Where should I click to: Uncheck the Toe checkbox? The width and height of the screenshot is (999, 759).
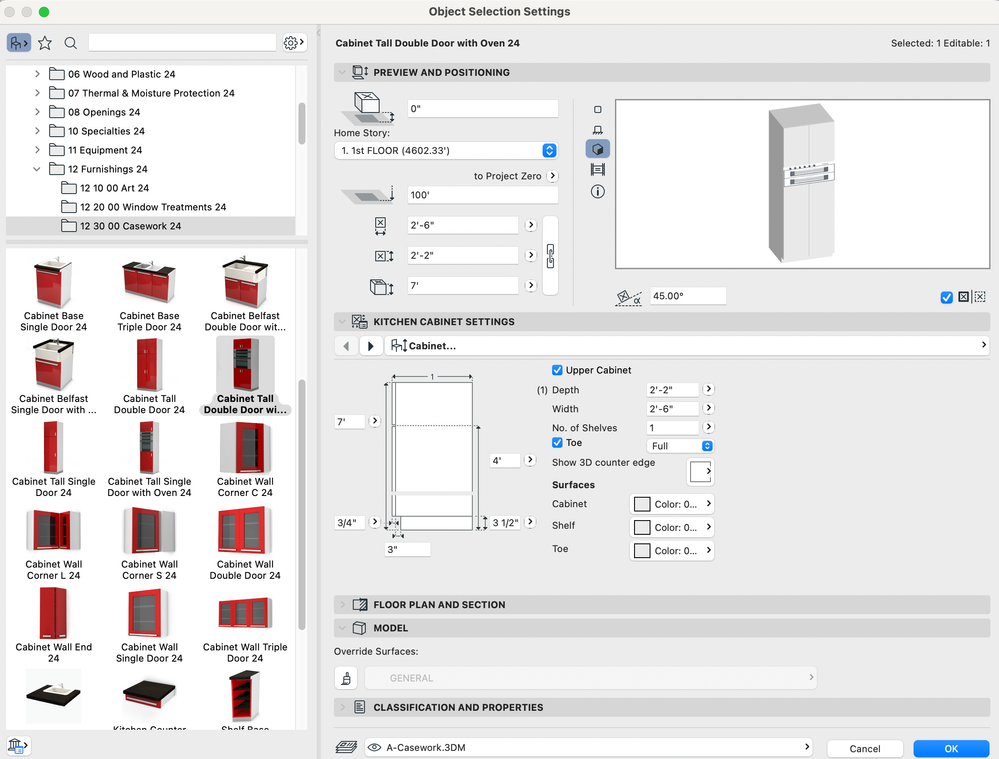click(558, 443)
